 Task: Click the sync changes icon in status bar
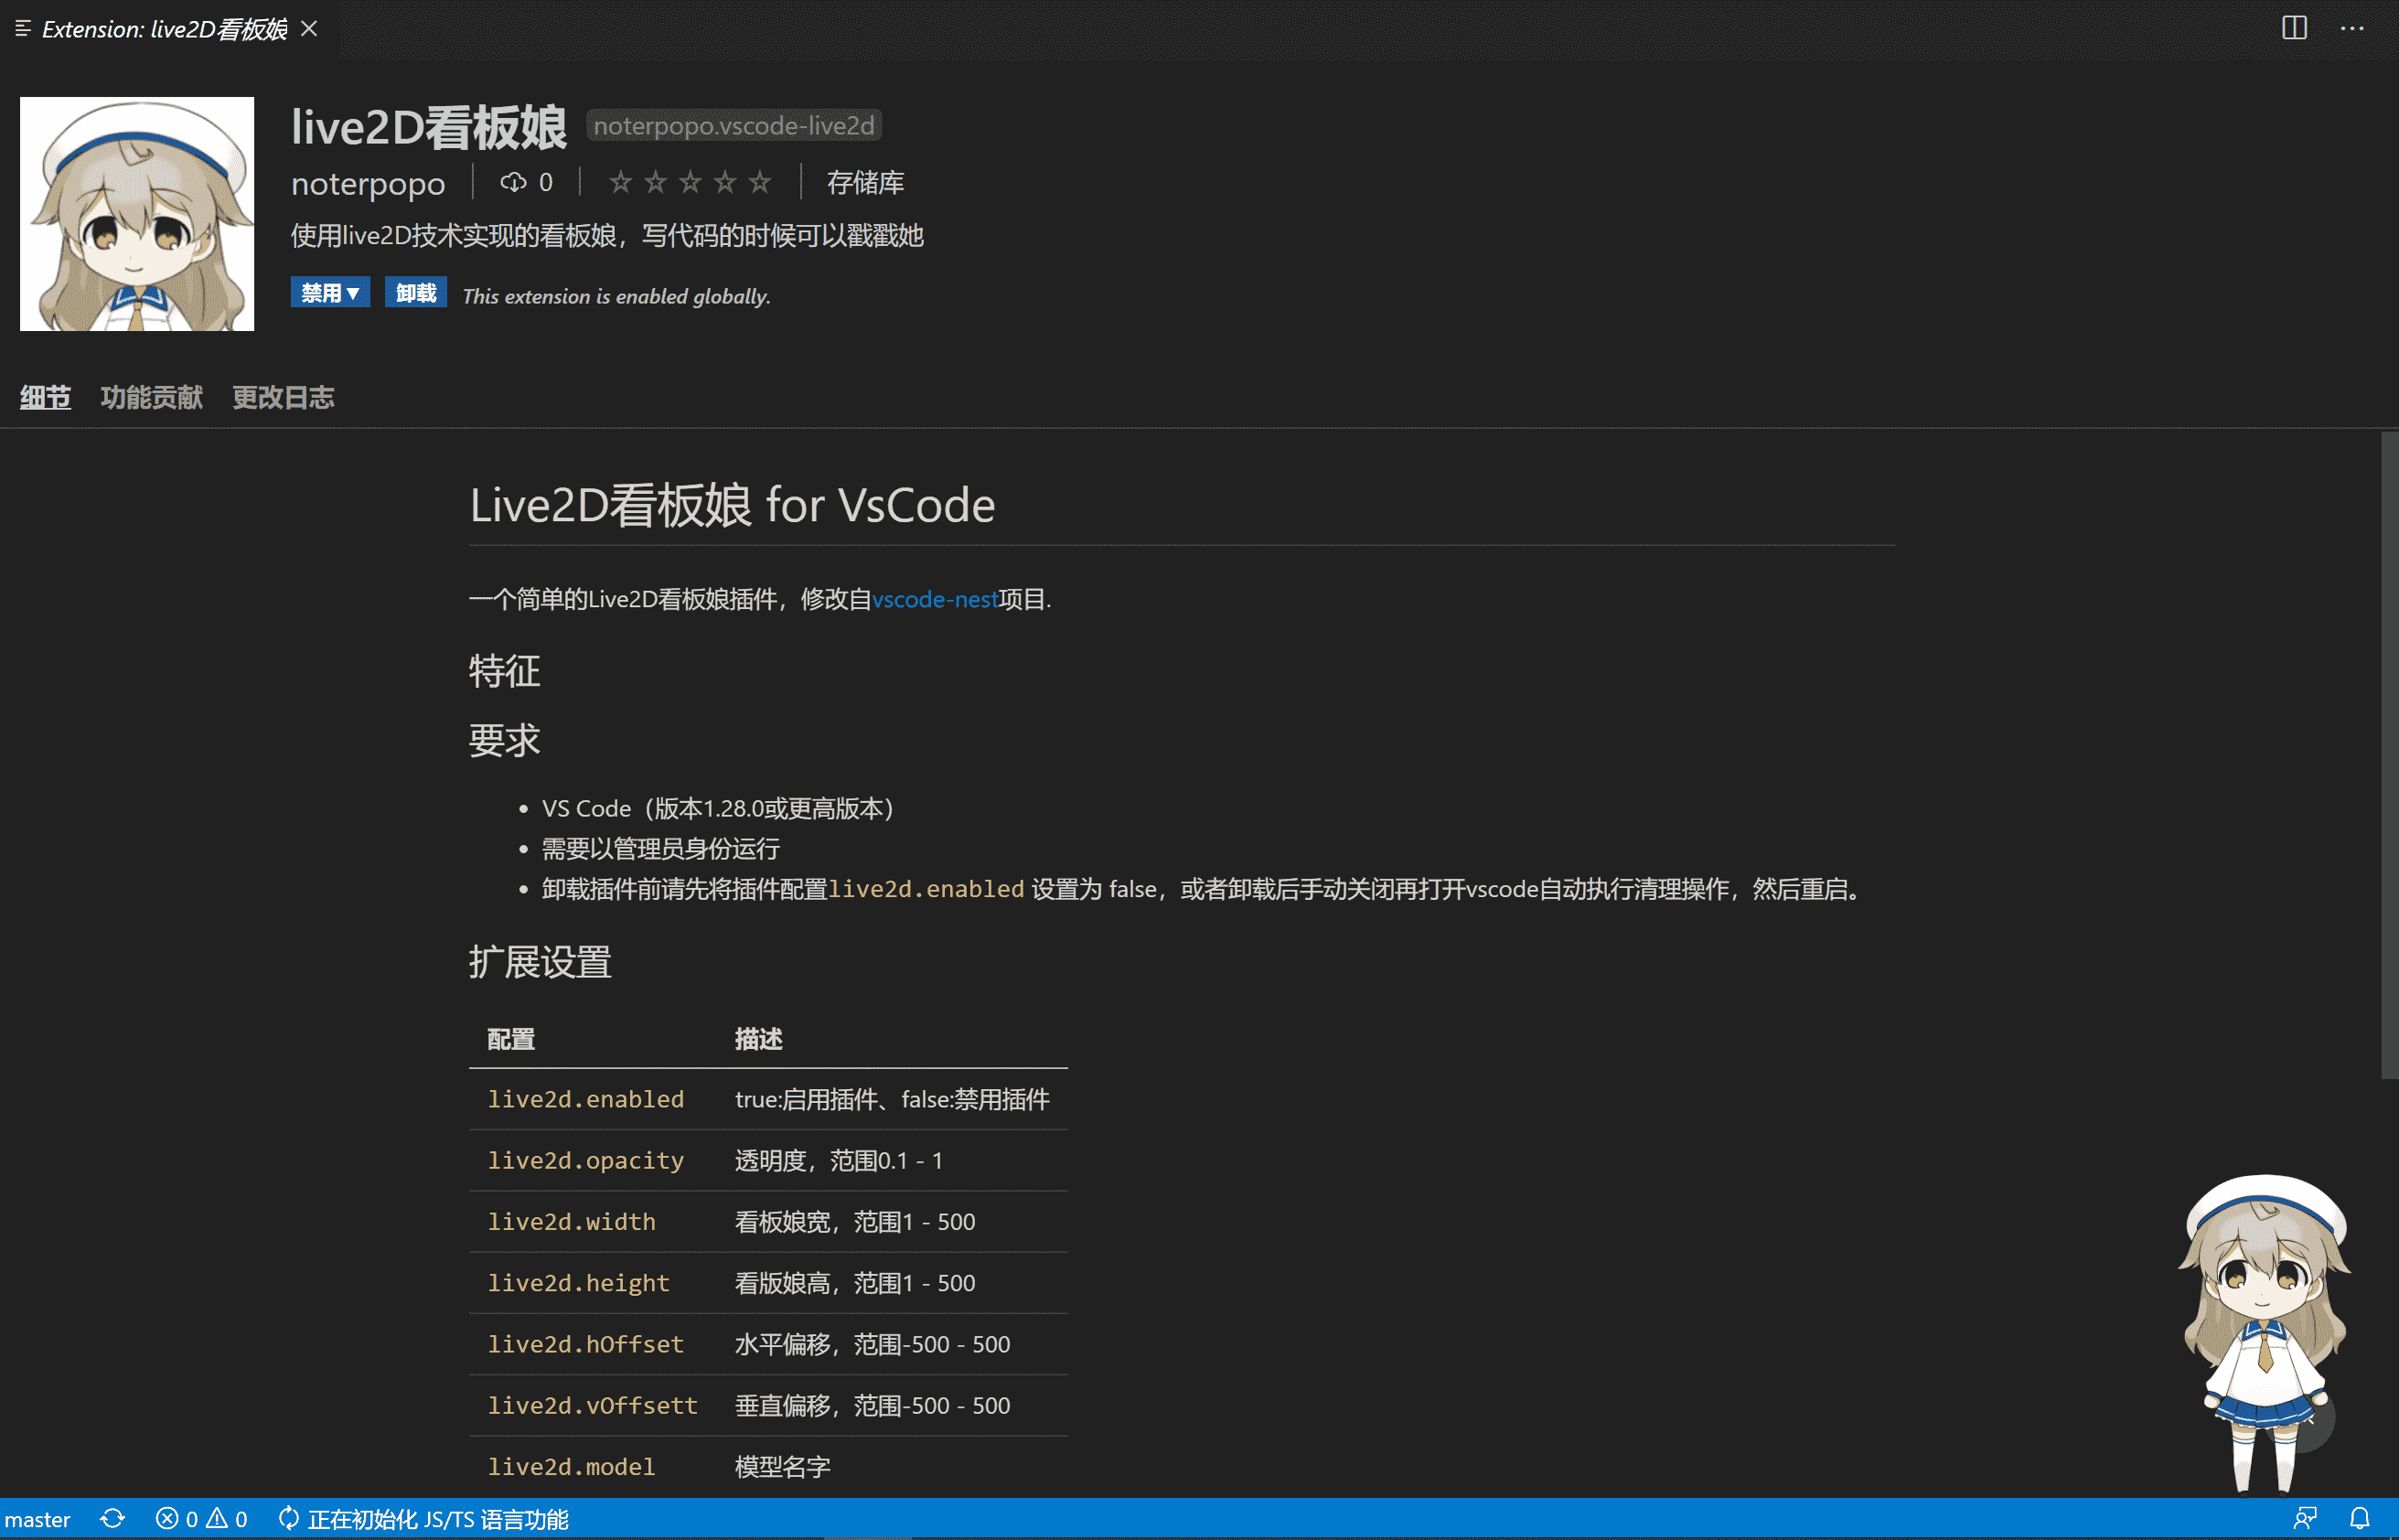coord(112,1519)
